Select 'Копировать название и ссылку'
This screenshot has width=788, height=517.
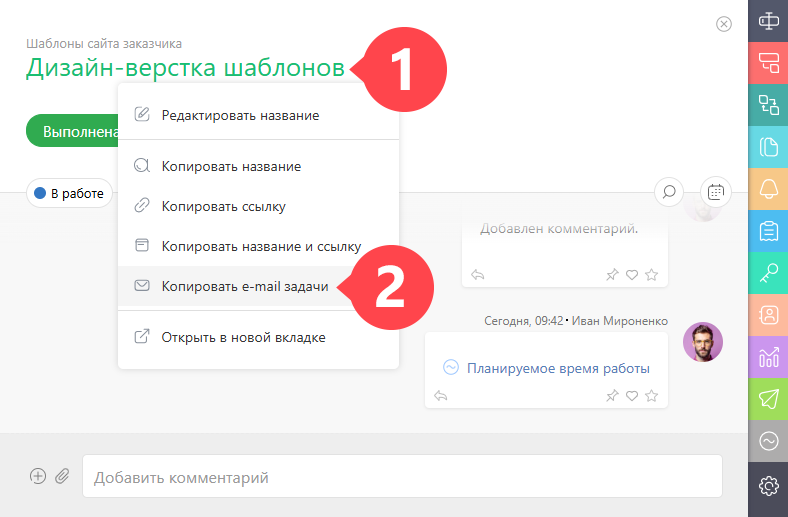pos(258,246)
